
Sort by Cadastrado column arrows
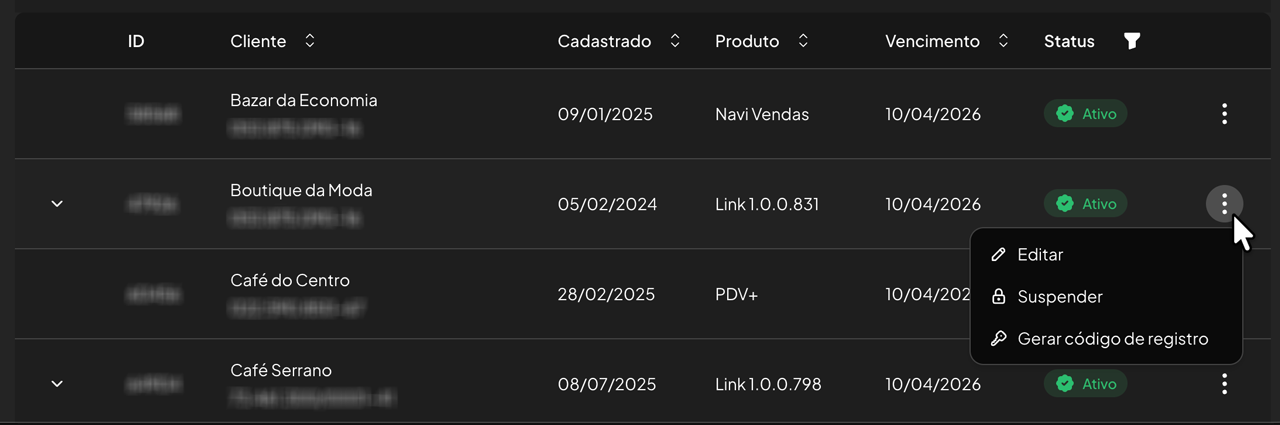[675, 41]
